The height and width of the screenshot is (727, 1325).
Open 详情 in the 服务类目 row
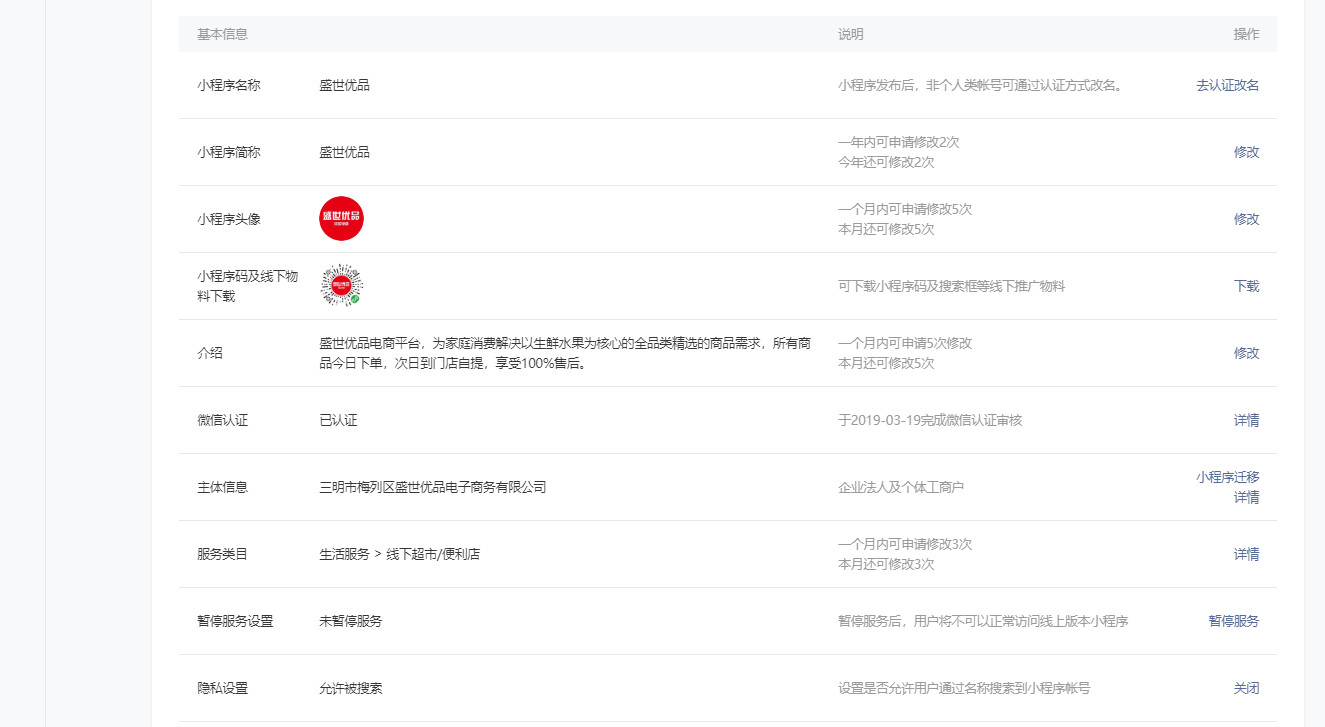click(1246, 554)
